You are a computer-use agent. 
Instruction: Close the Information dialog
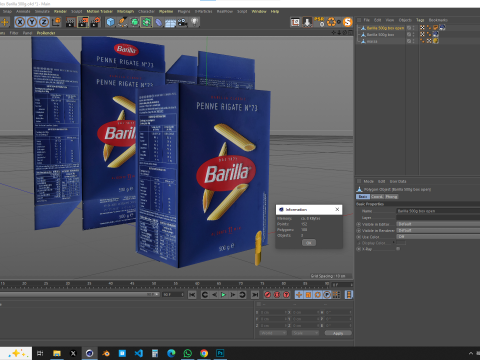337,209
